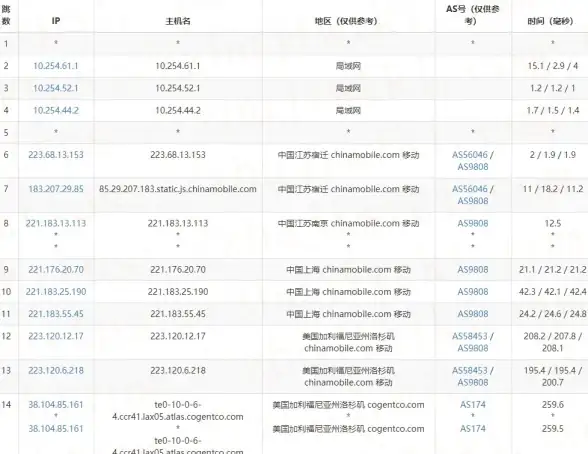
Task: Click AS9808 link in hop 12 row
Action: (x=472, y=348)
